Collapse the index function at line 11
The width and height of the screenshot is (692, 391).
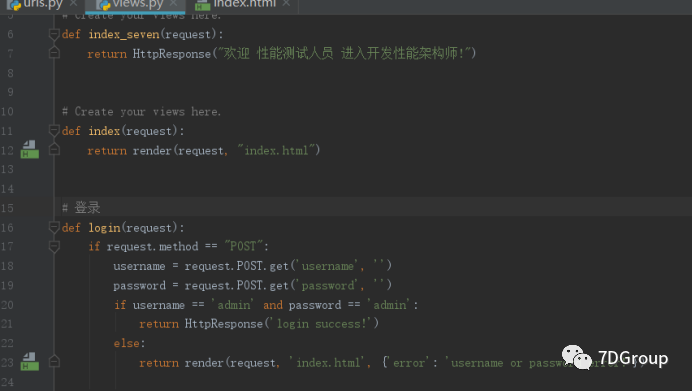point(54,131)
